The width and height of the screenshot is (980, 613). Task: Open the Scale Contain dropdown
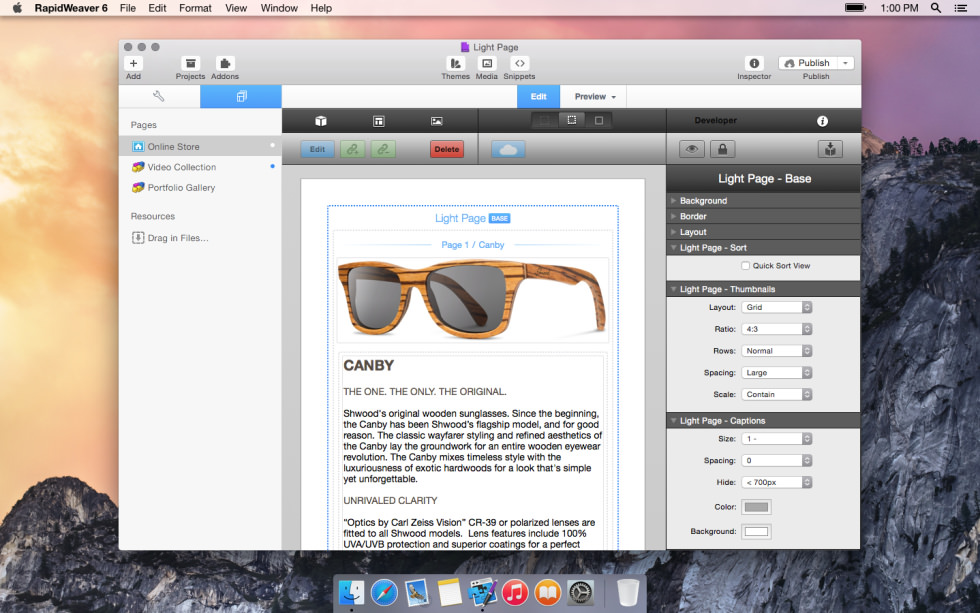[x=777, y=394]
